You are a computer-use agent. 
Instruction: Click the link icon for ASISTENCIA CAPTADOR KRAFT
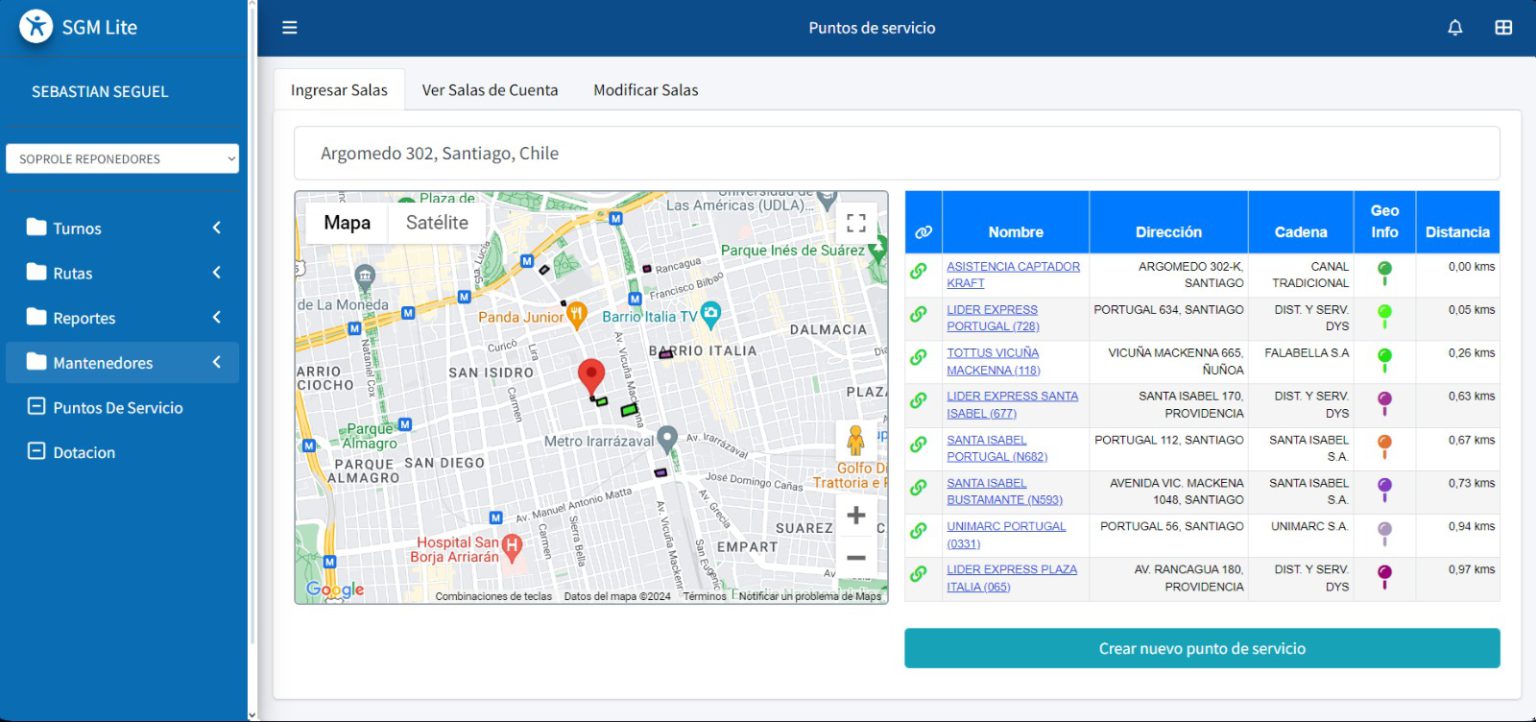[x=918, y=271]
